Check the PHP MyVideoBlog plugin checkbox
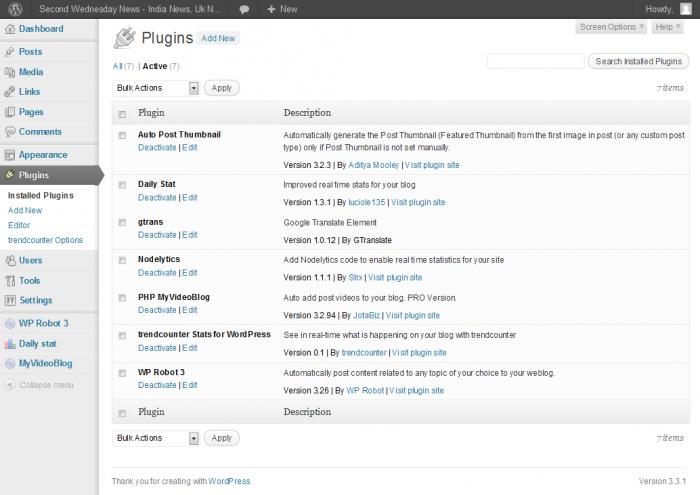The width and height of the screenshot is (700, 495). (x=122, y=298)
